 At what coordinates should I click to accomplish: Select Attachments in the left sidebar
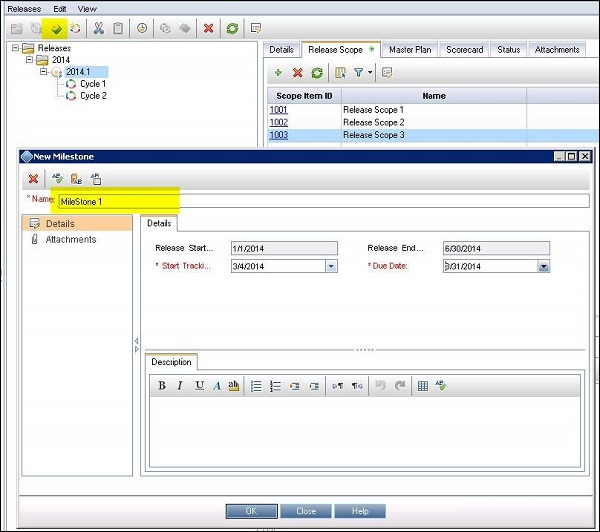pyautogui.click(x=70, y=240)
